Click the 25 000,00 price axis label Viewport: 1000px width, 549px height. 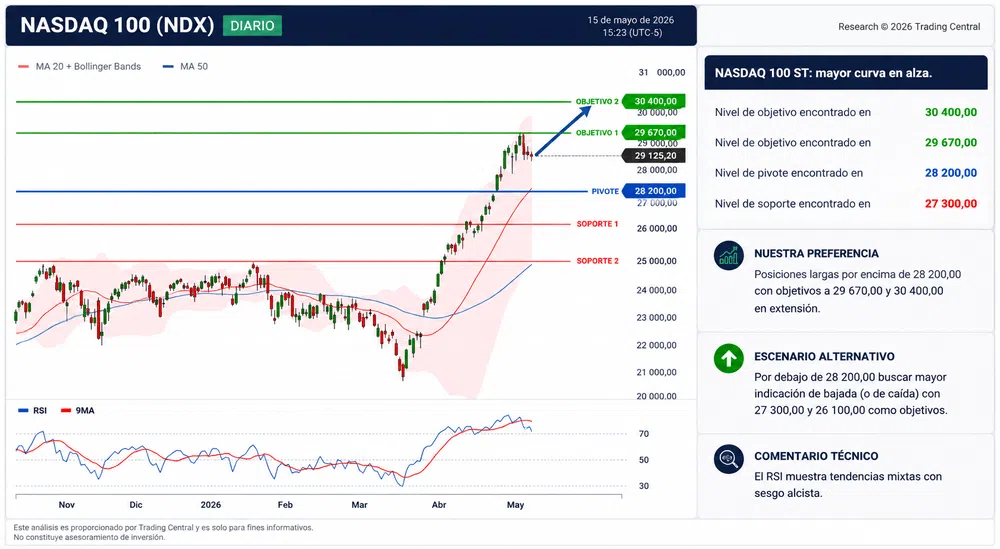(x=657, y=261)
